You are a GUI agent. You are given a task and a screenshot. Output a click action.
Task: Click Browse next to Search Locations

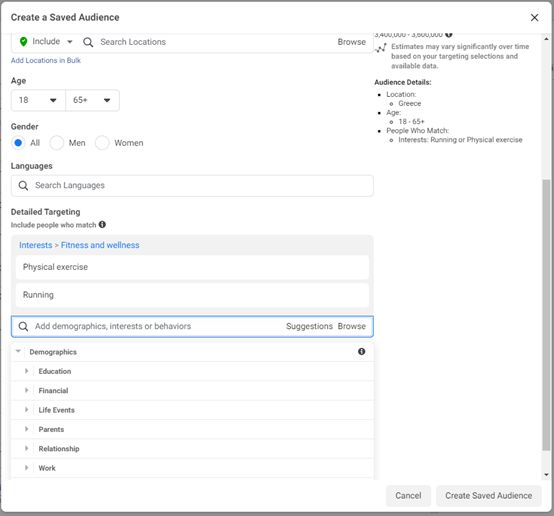tap(351, 42)
